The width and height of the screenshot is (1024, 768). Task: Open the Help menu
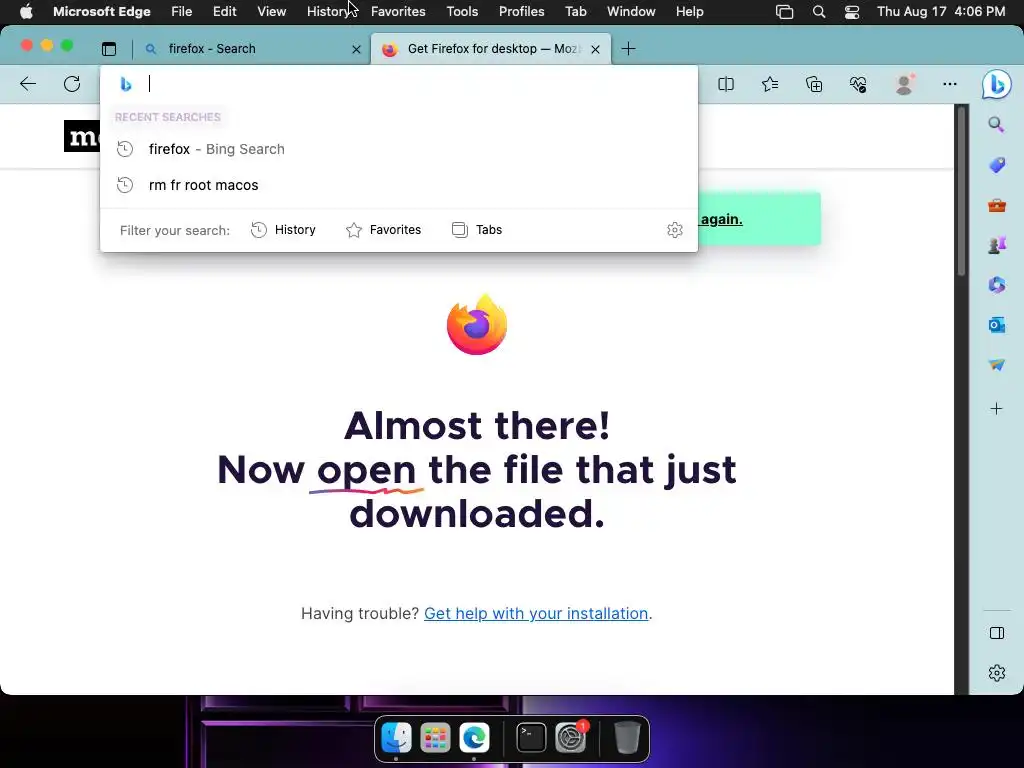point(690,12)
